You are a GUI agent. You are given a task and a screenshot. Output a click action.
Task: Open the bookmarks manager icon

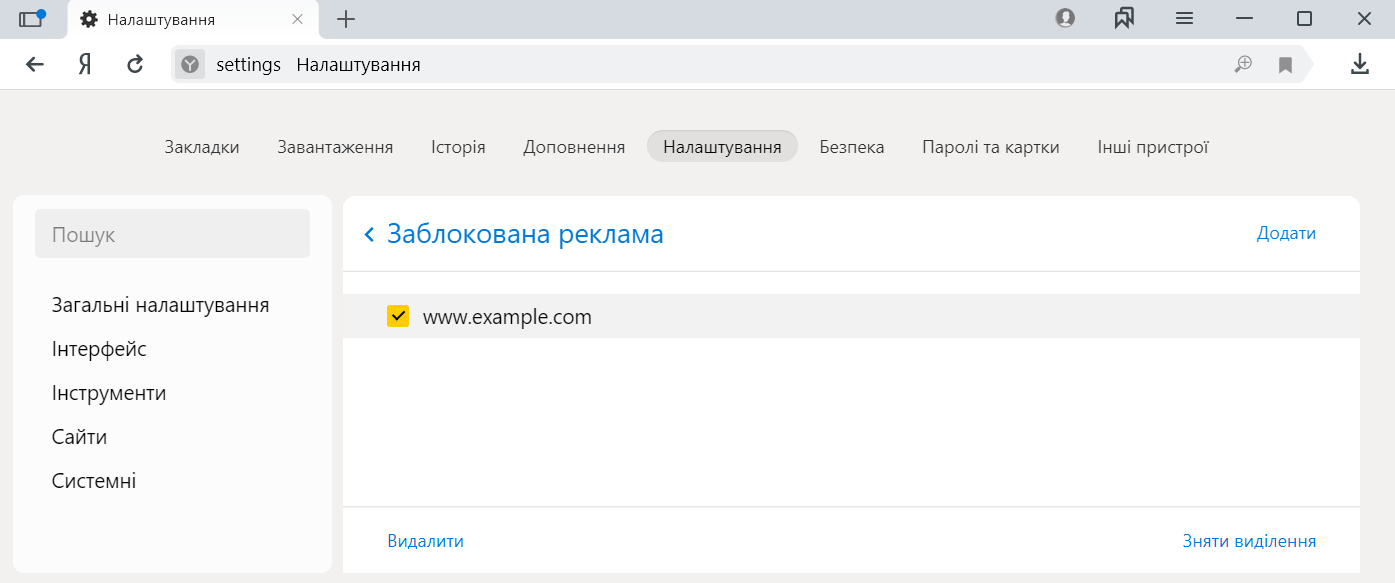pyautogui.click(x=1124, y=19)
